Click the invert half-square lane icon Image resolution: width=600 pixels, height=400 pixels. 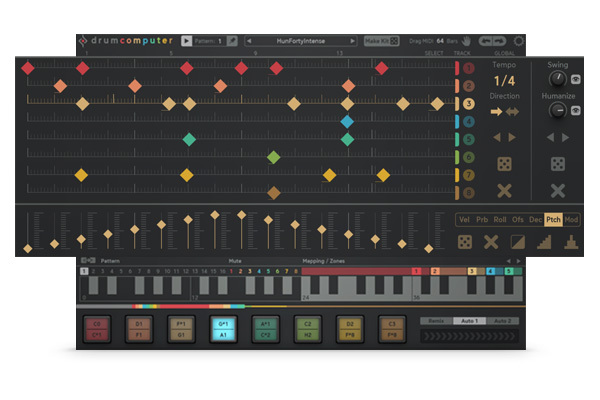[x=518, y=242]
